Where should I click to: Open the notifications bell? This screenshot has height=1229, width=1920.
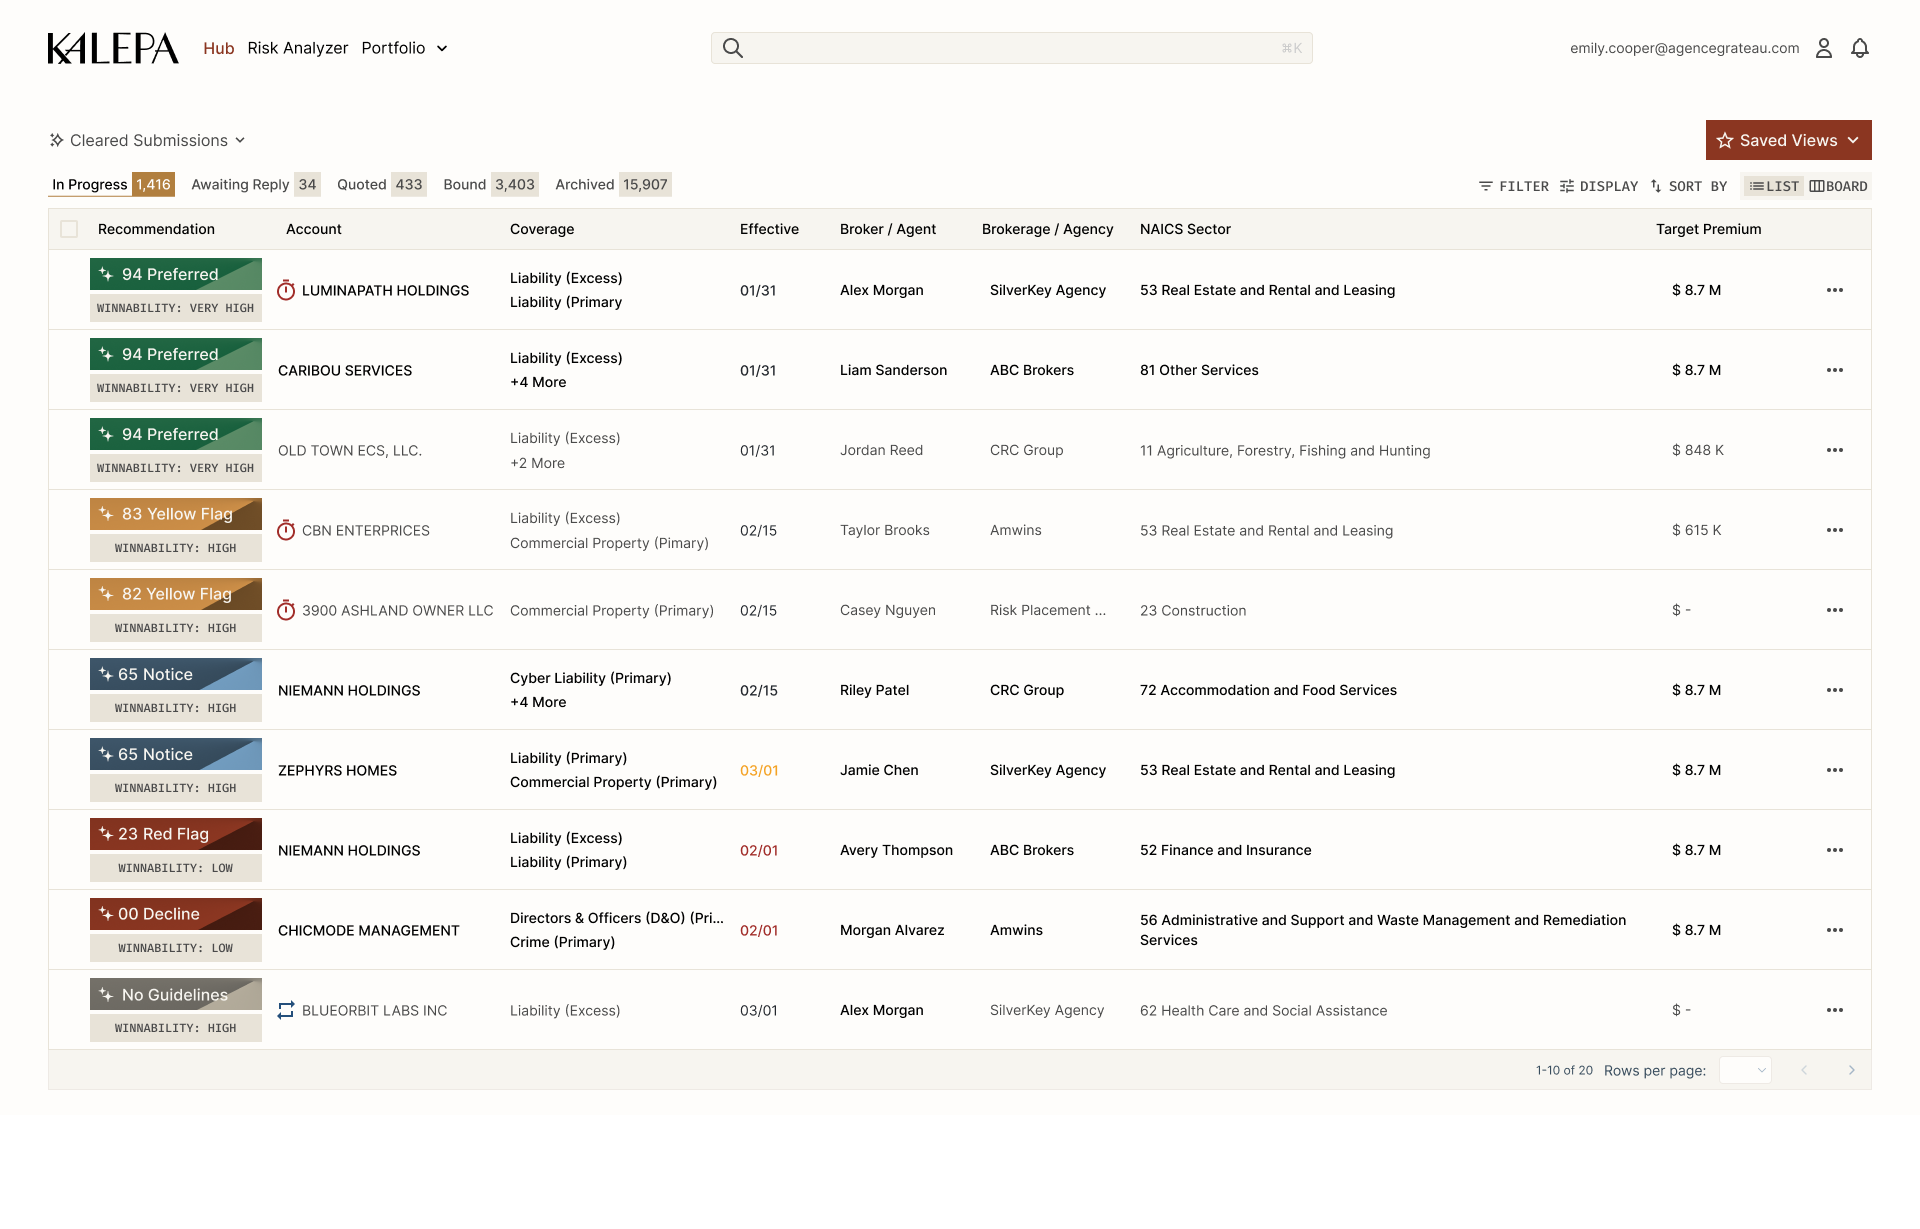[x=1859, y=48]
